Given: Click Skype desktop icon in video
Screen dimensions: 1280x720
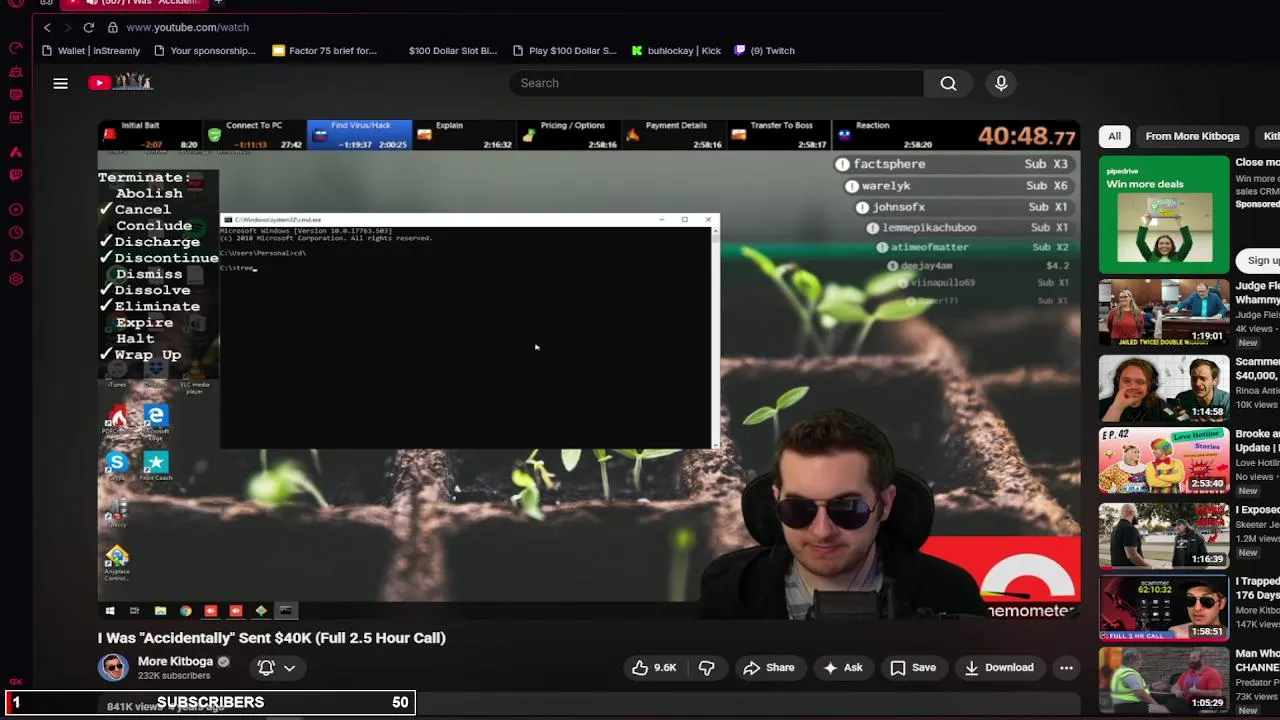Looking at the screenshot, I should click(117, 465).
